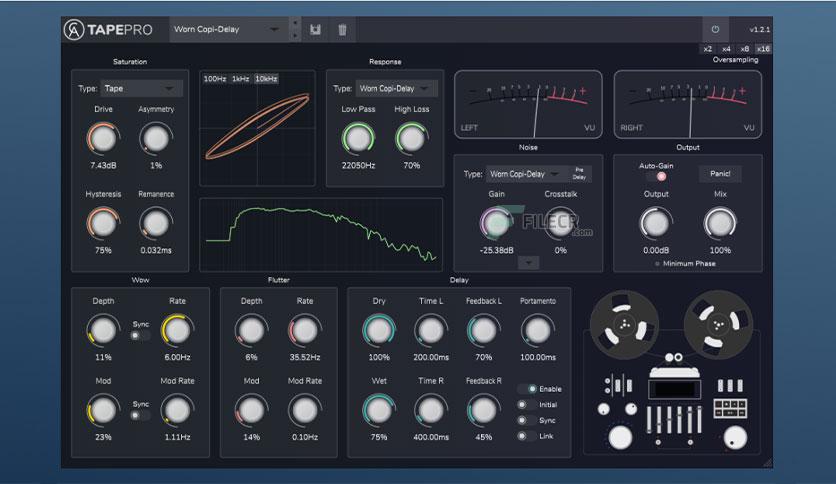Select x16 oversampling
This screenshot has width=836, height=484.
coord(763,49)
